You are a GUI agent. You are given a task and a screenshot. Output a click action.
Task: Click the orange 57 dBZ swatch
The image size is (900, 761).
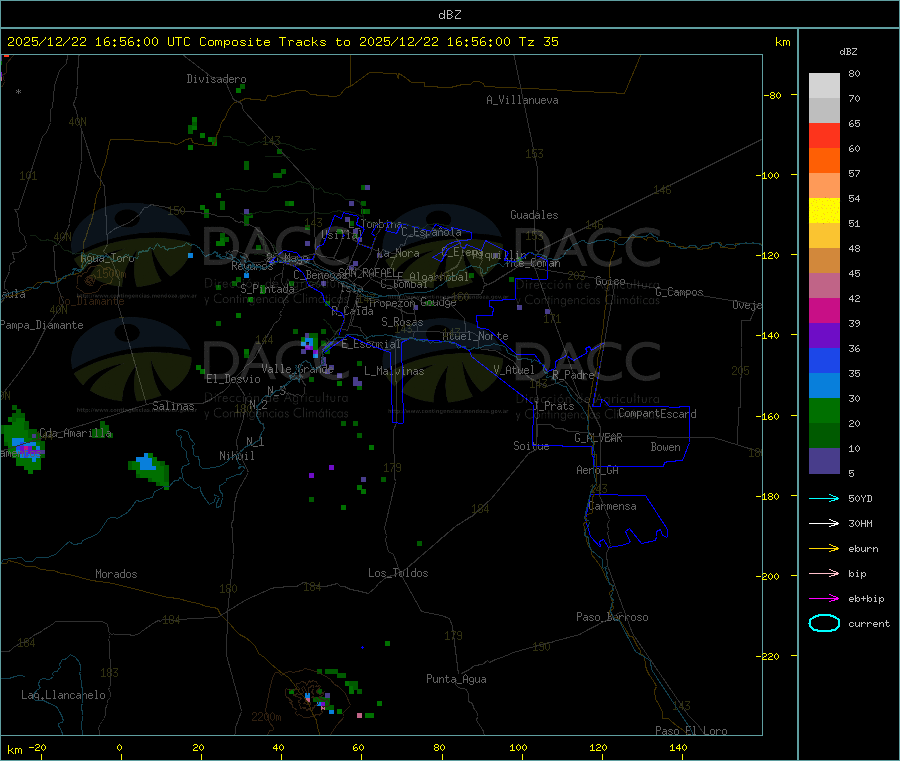[824, 161]
